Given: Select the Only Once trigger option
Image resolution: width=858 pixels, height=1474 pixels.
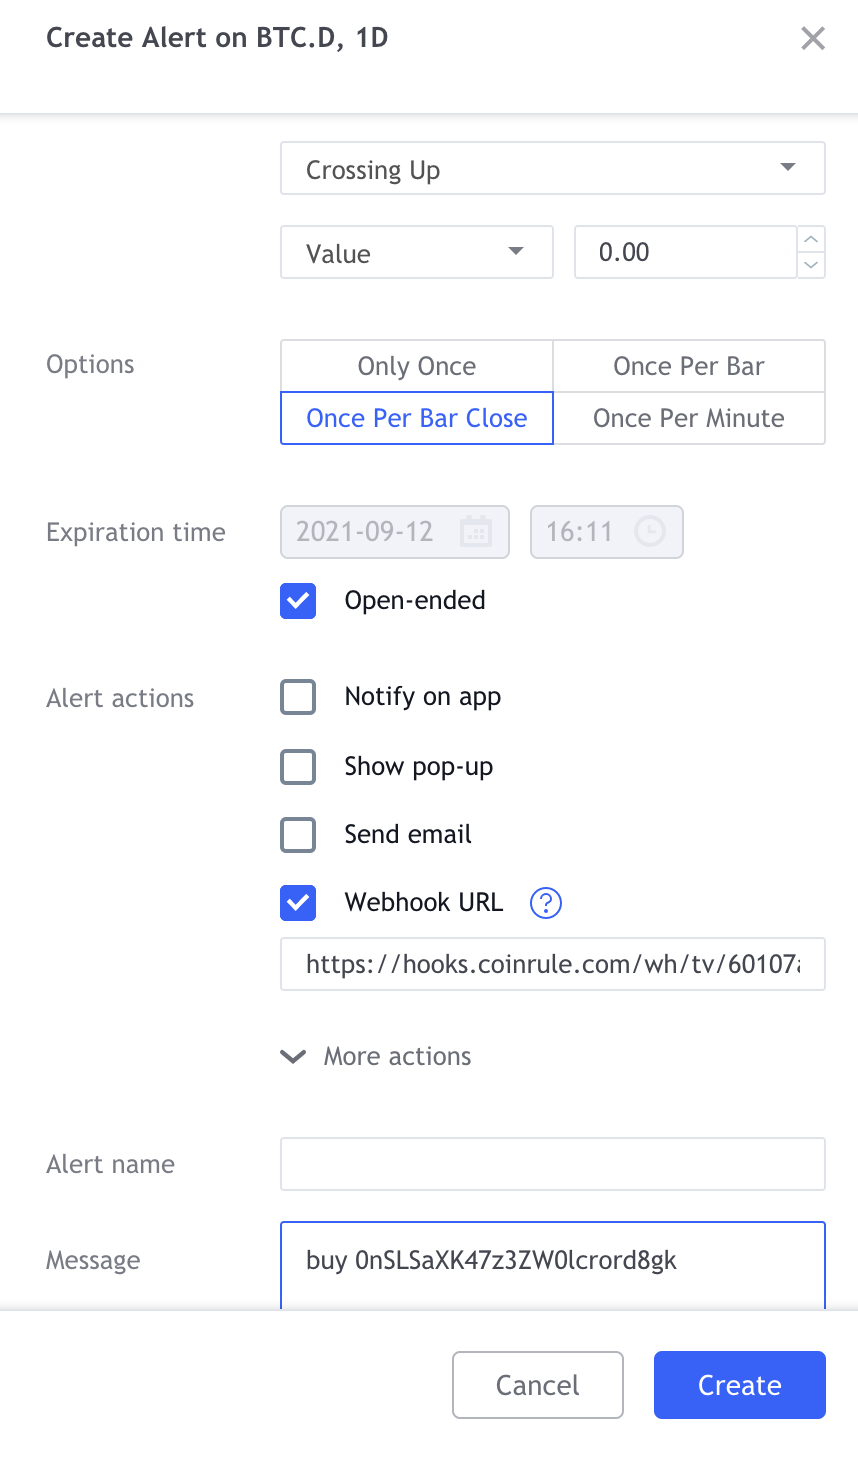Looking at the screenshot, I should pyautogui.click(x=417, y=366).
